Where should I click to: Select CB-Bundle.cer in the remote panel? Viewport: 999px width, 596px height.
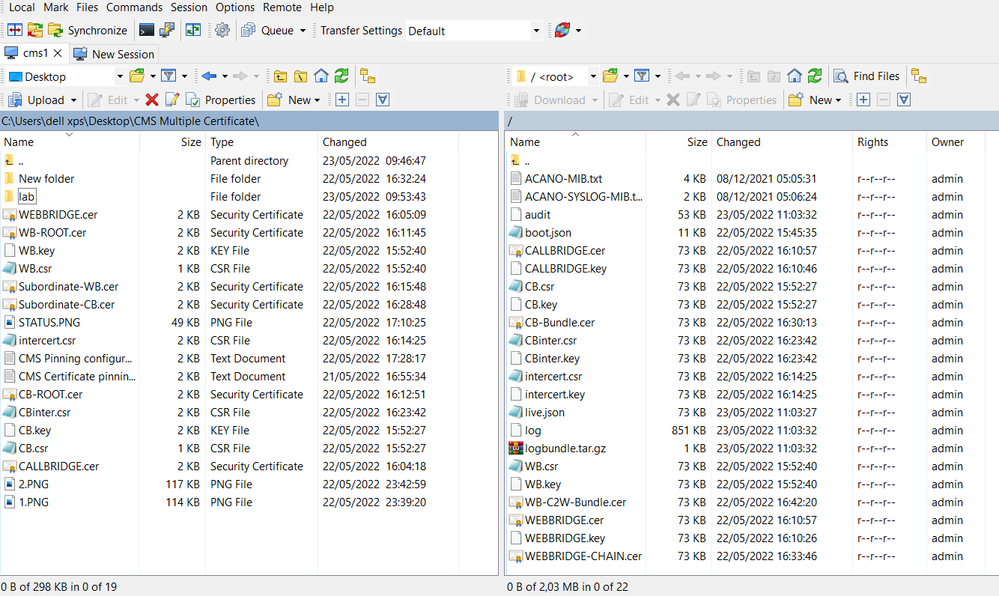[x=559, y=323]
